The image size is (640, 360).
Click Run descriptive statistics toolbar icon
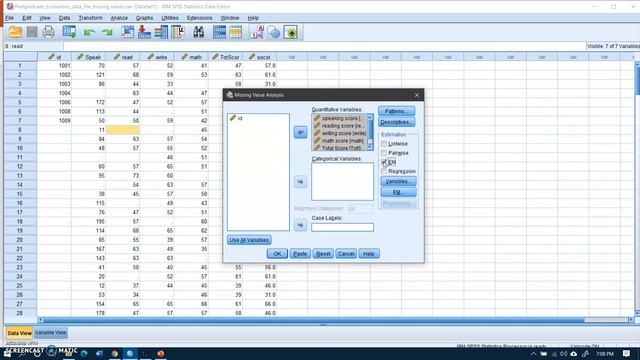(x=178, y=32)
